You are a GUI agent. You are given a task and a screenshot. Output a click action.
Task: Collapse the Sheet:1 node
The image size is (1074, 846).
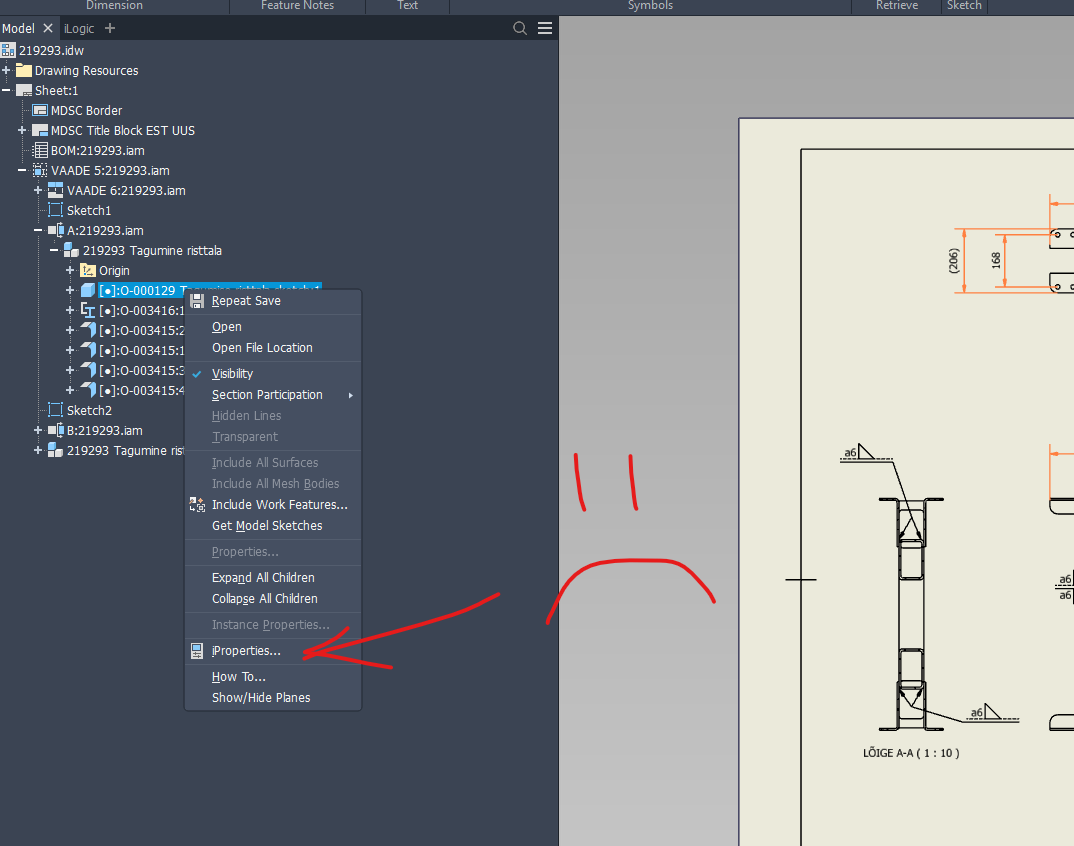(x=8, y=90)
